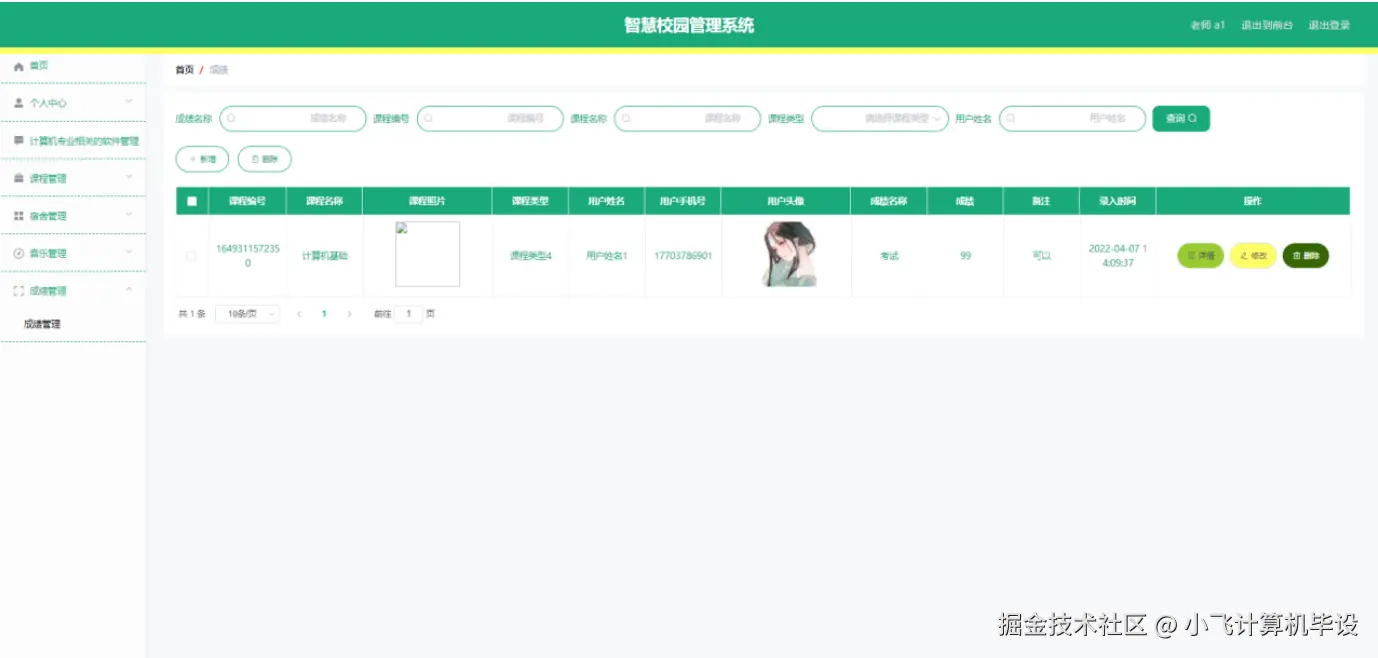Toggle the select-all checkbox in table header
This screenshot has height=658, width=1378.
click(x=192, y=201)
